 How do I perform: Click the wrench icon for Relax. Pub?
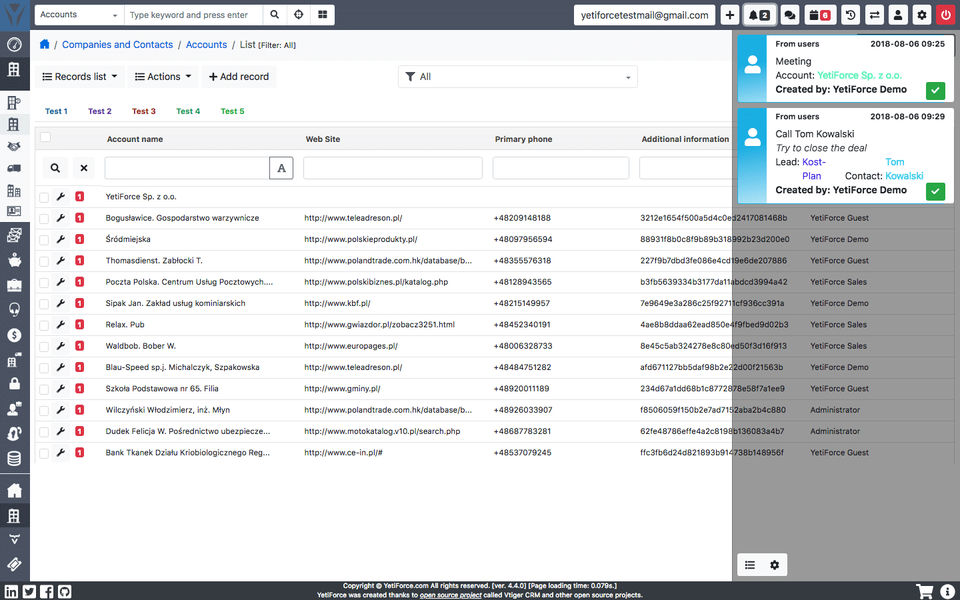[61, 324]
